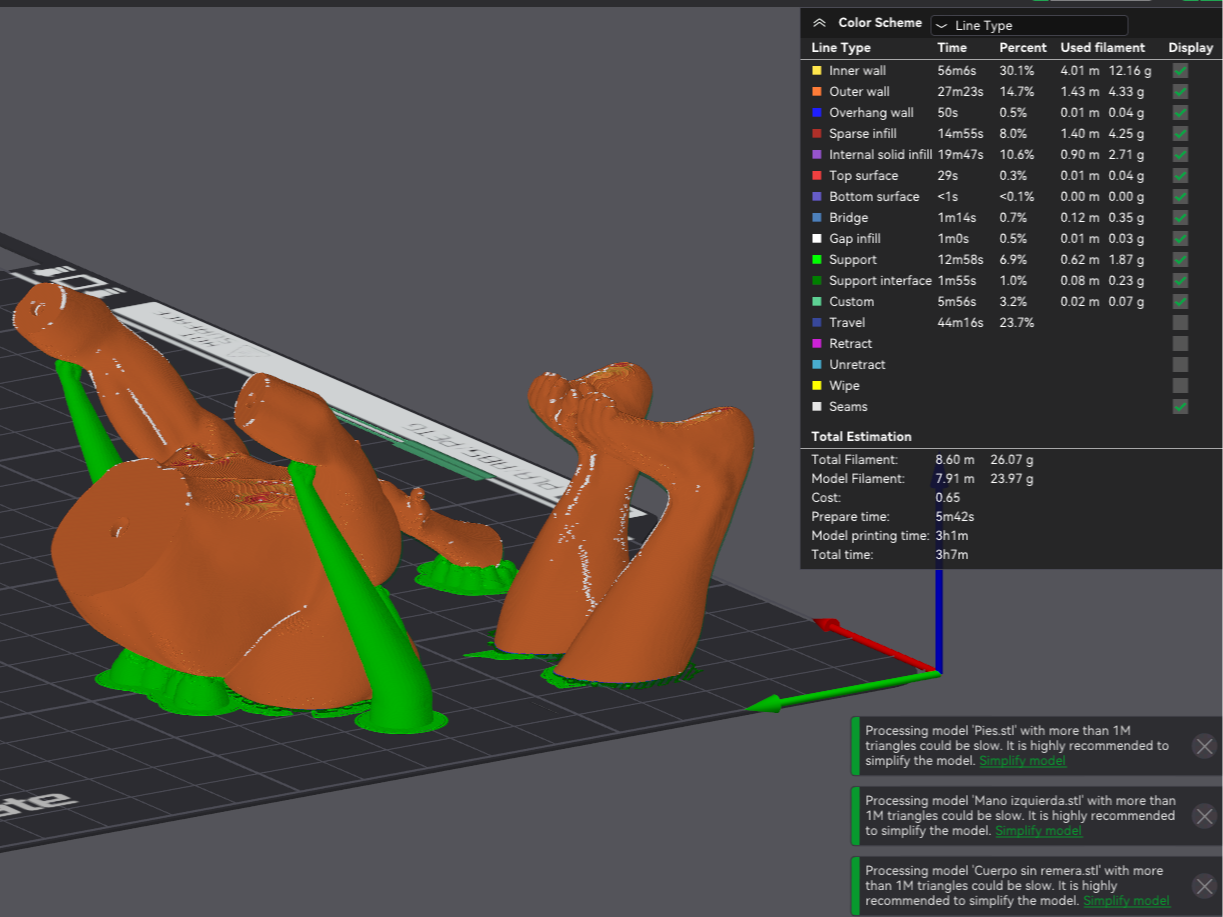Click the yellow Inner wall color swatch
The height and width of the screenshot is (917, 1223).
pyautogui.click(x=817, y=70)
